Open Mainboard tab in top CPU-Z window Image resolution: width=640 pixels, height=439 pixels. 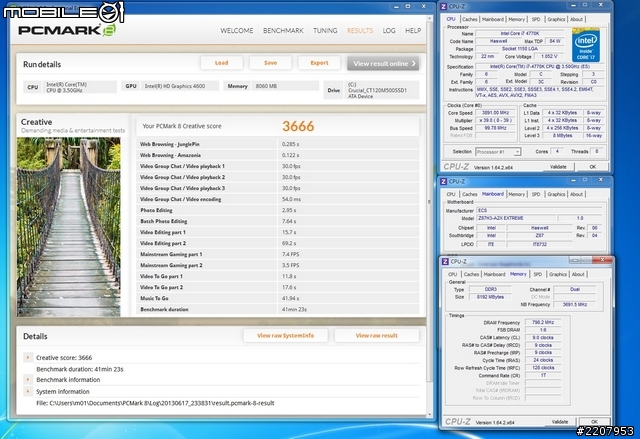tap(493, 19)
